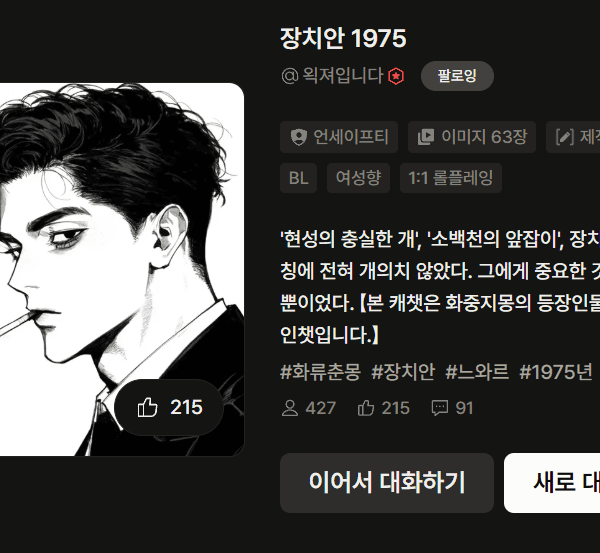Open comments via the speech bubble icon
Screen dimensions: 600x553
(x=440, y=408)
